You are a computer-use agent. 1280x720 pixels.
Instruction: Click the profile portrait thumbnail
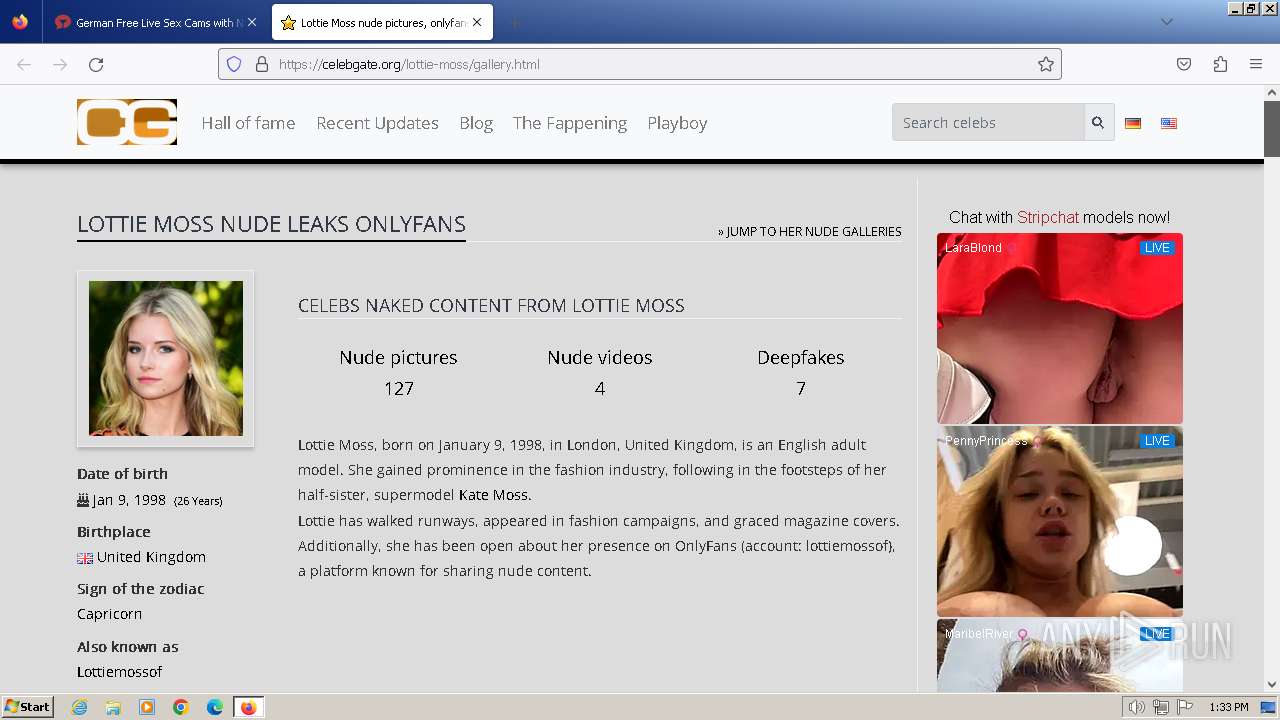click(x=166, y=358)
